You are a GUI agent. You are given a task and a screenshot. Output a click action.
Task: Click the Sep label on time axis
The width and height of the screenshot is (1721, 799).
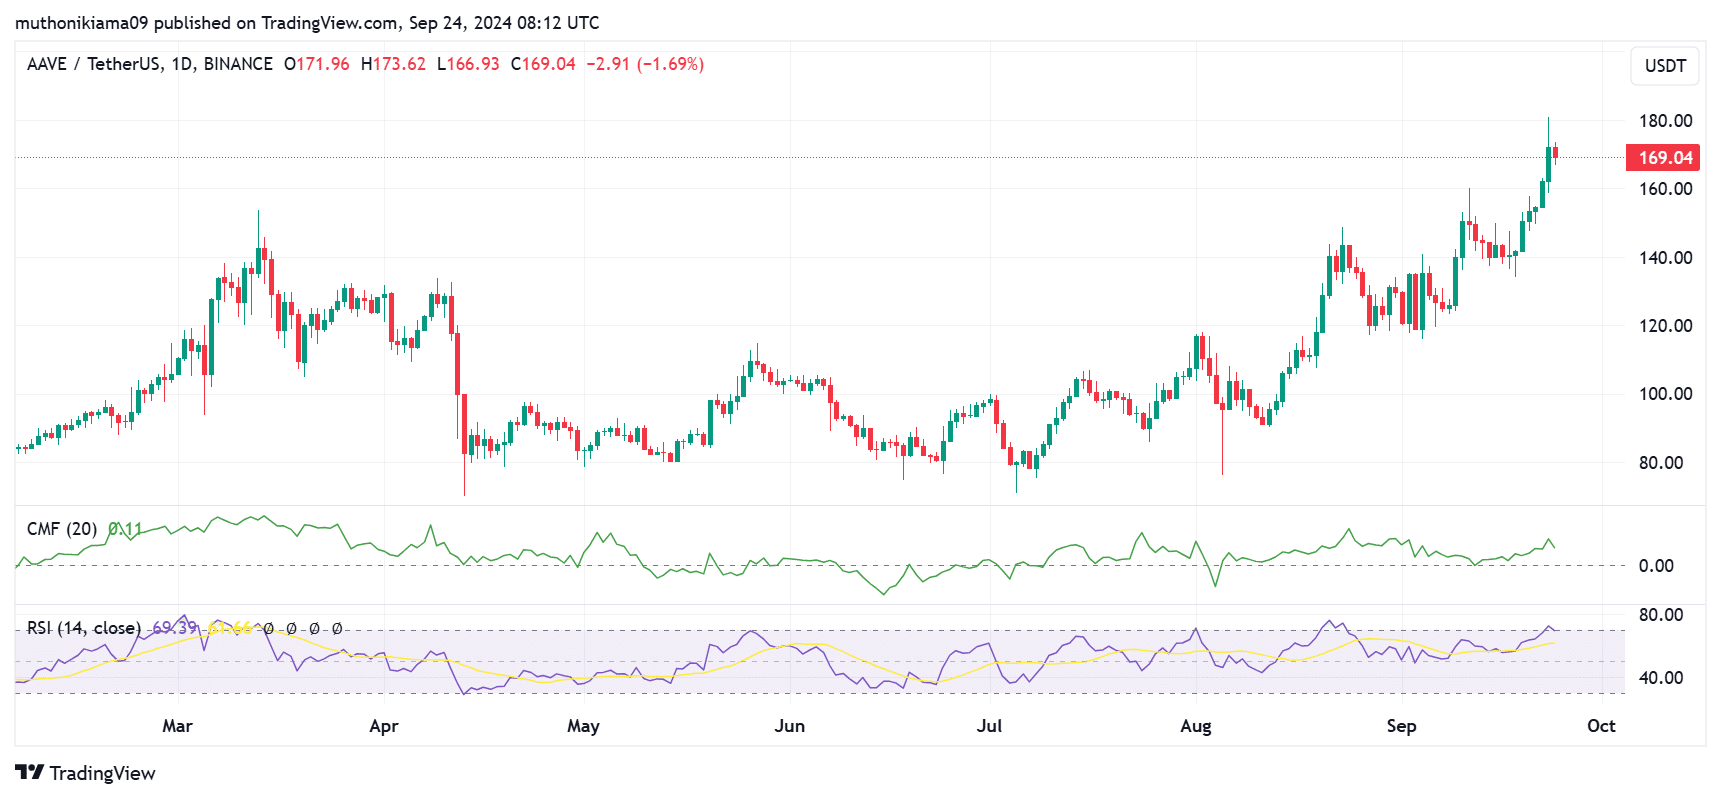(1401, 726)
